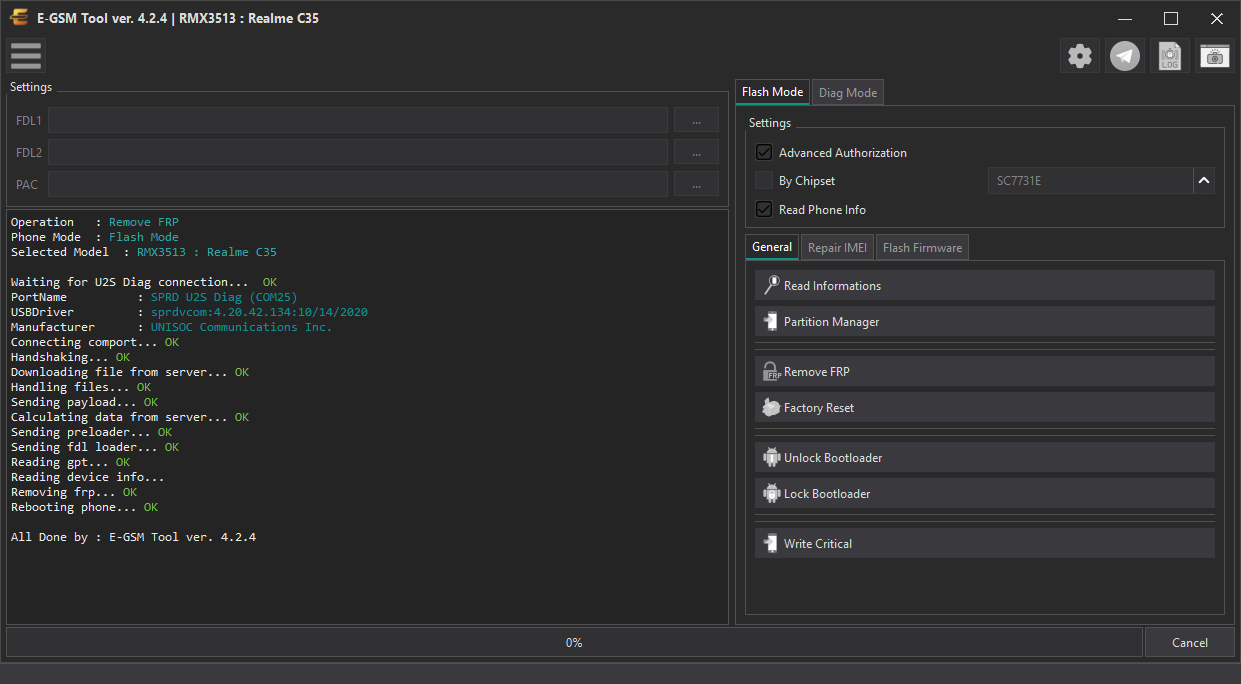Click 'Downloading file from server... OK' line
The height and width of the screenshot is (684, 1241).
point(130,372)
